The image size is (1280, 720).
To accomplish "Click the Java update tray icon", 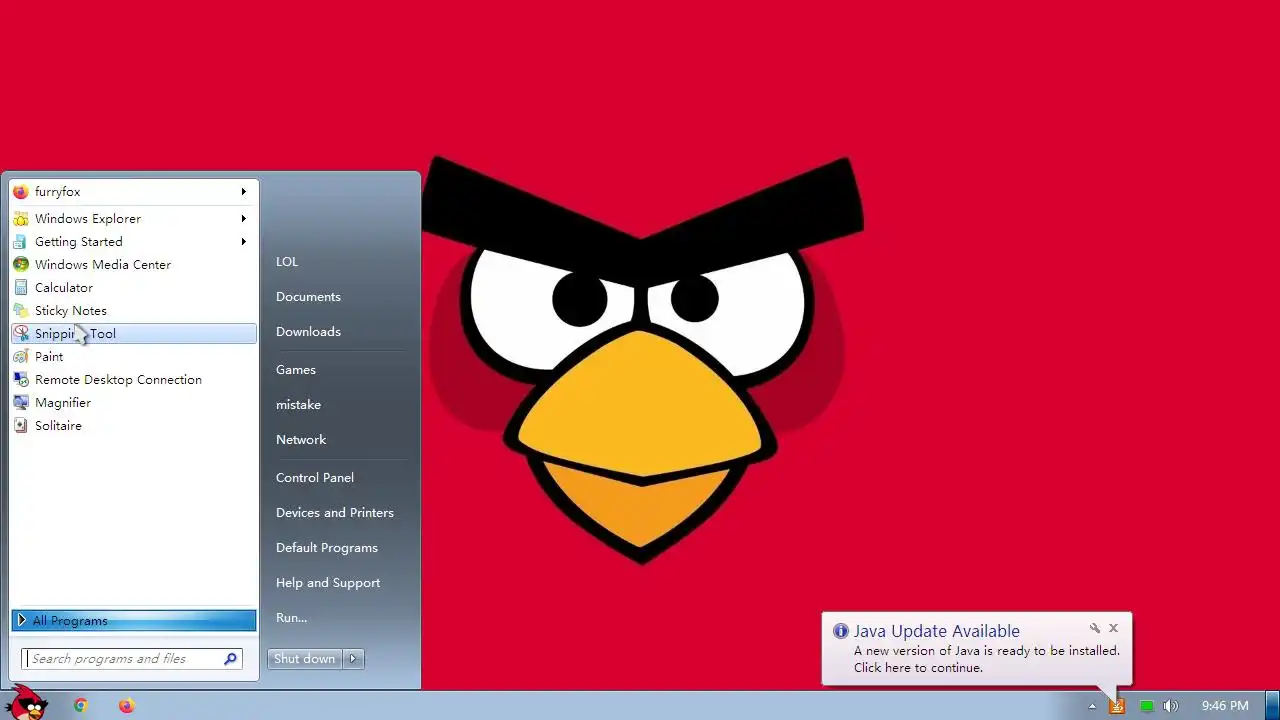I will pyautogui.click(x=1117, y=706).
